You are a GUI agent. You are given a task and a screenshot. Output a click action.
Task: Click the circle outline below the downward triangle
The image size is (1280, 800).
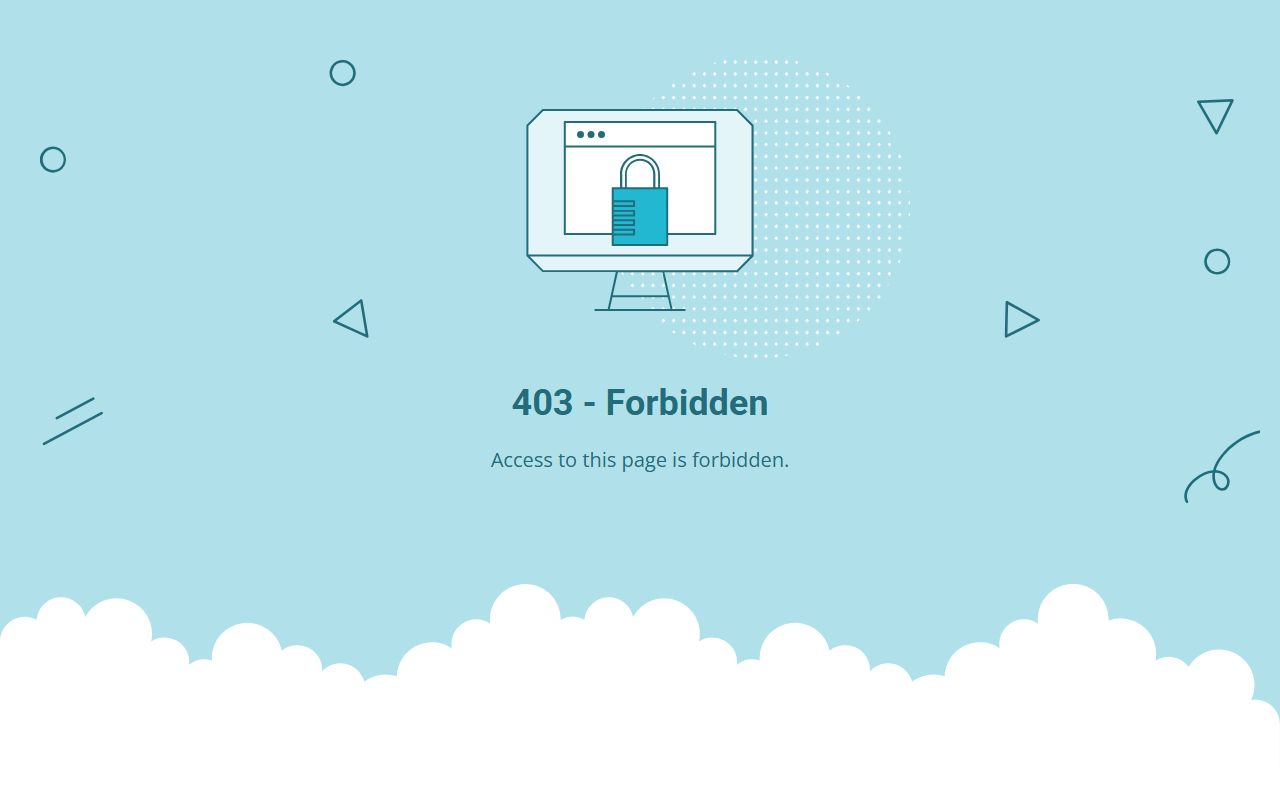point(1217,262)
